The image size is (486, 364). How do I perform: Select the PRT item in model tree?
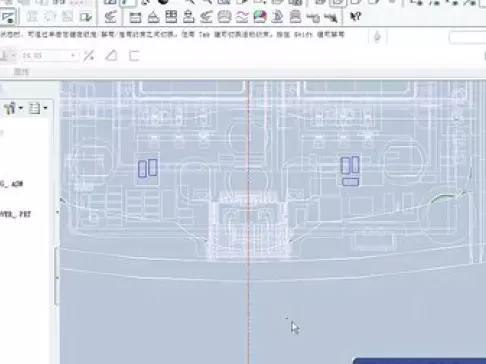(x=15, y=214)
